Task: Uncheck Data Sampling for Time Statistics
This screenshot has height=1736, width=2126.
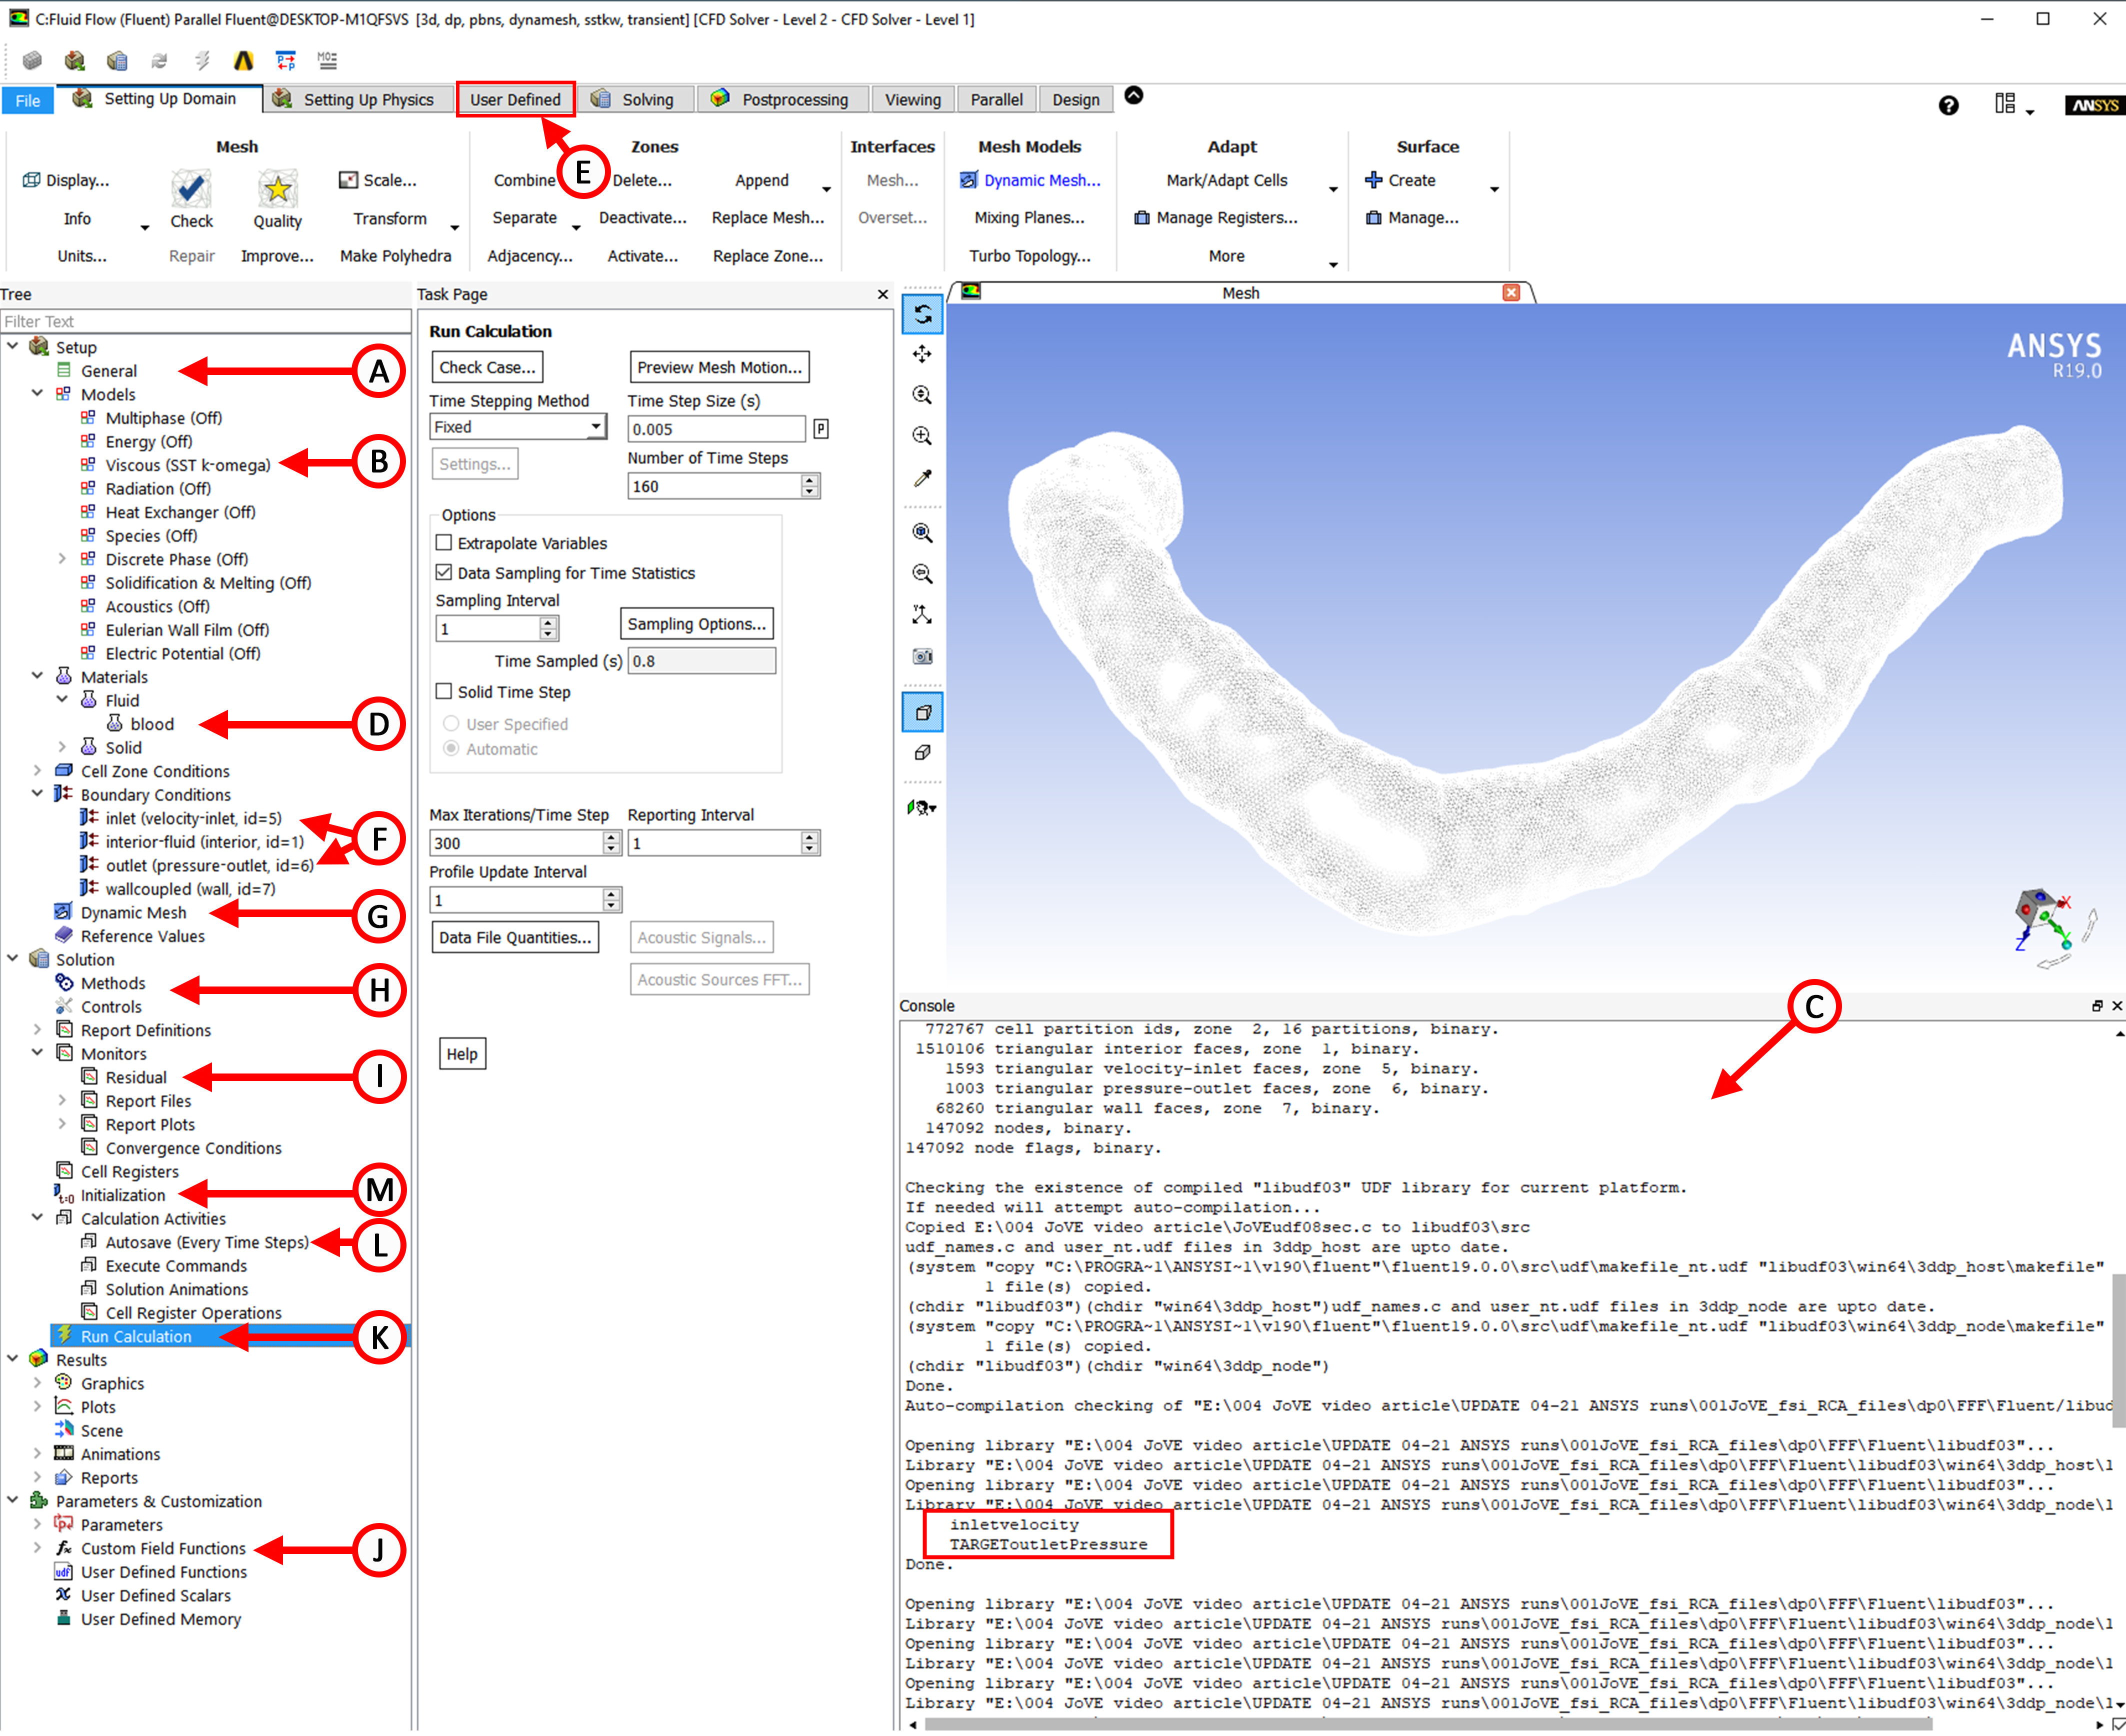Action: pos(444,573)
